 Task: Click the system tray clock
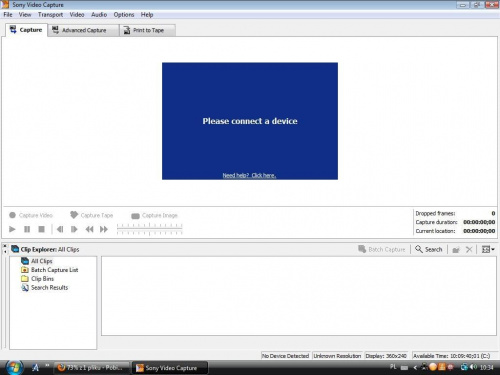[486, 367]
